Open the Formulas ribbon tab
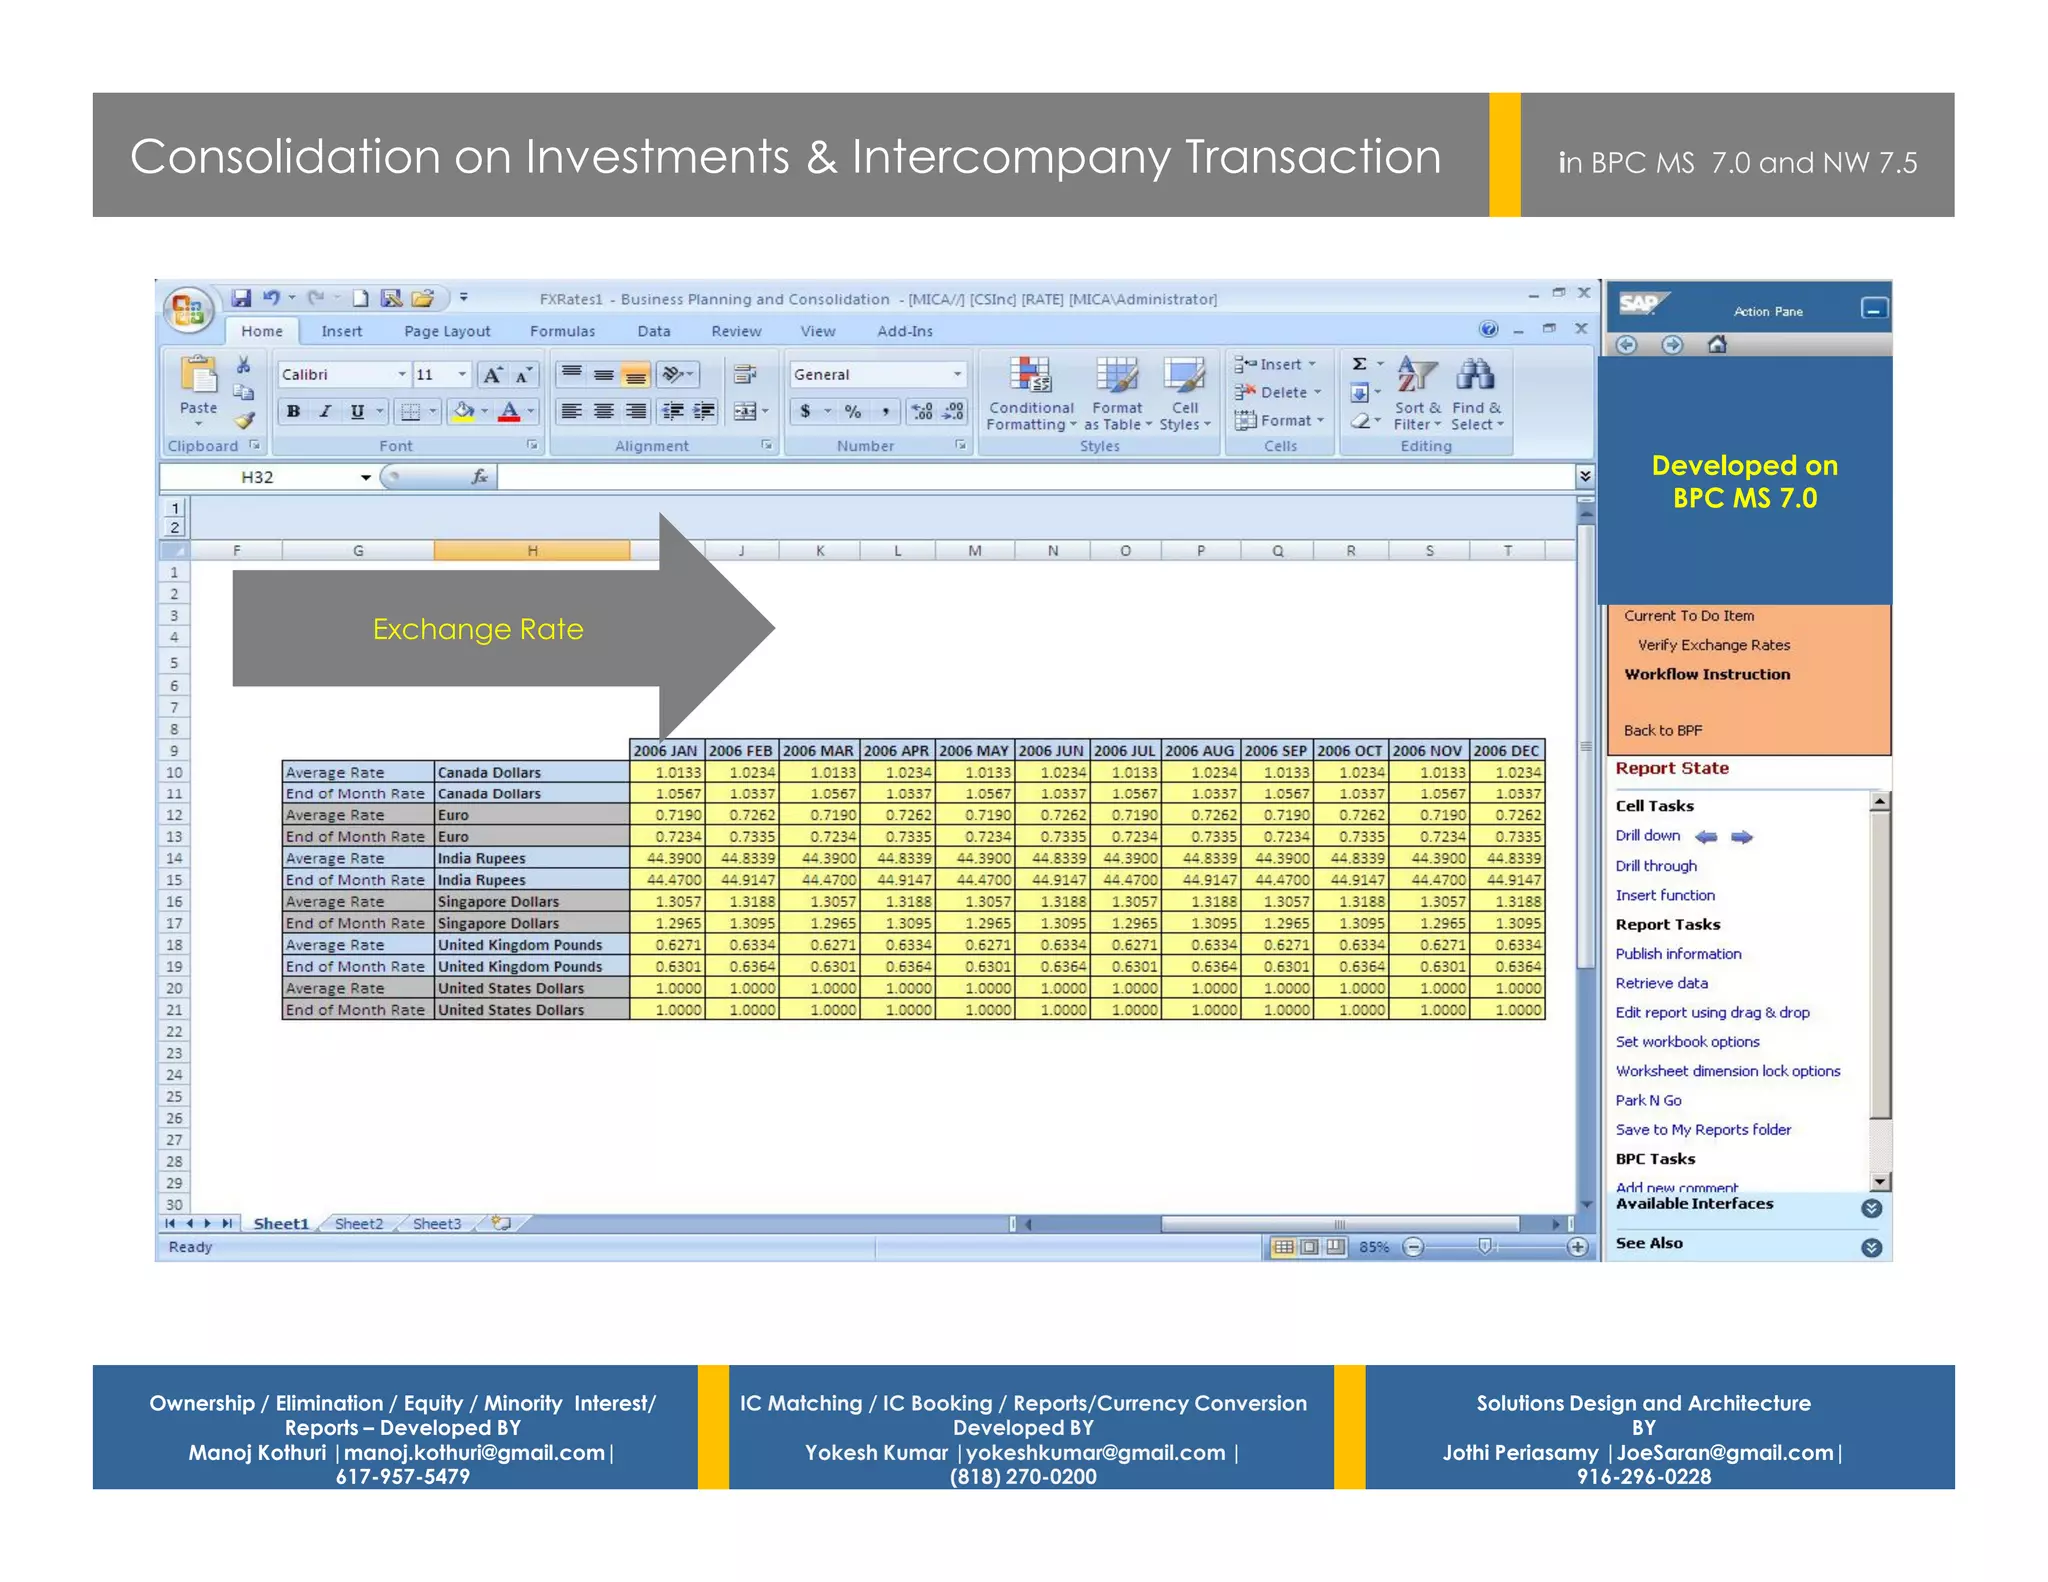Screen dimensions: 2048x1582 (x=562, y=331)
